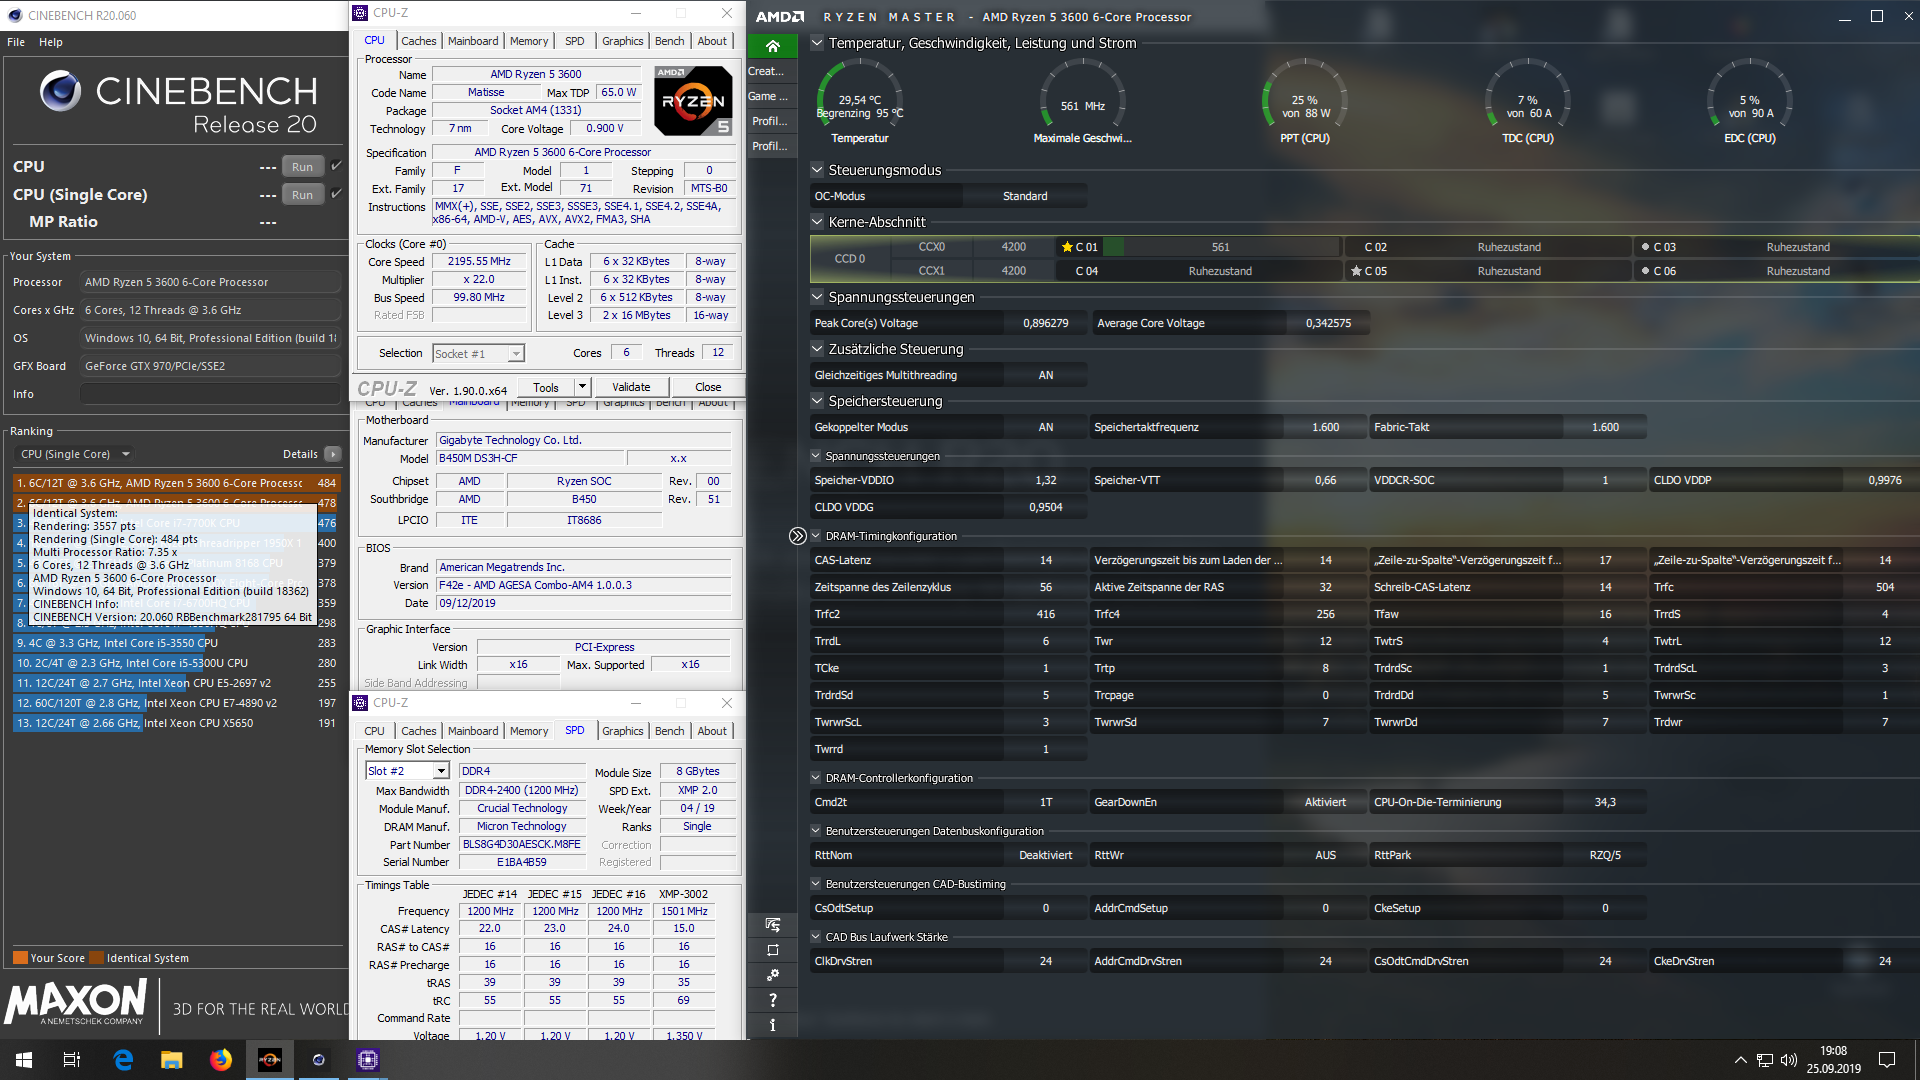Click the reset/loop square arrows icon
This screenshot has width=1920, height=1080.
coord(772,950)
